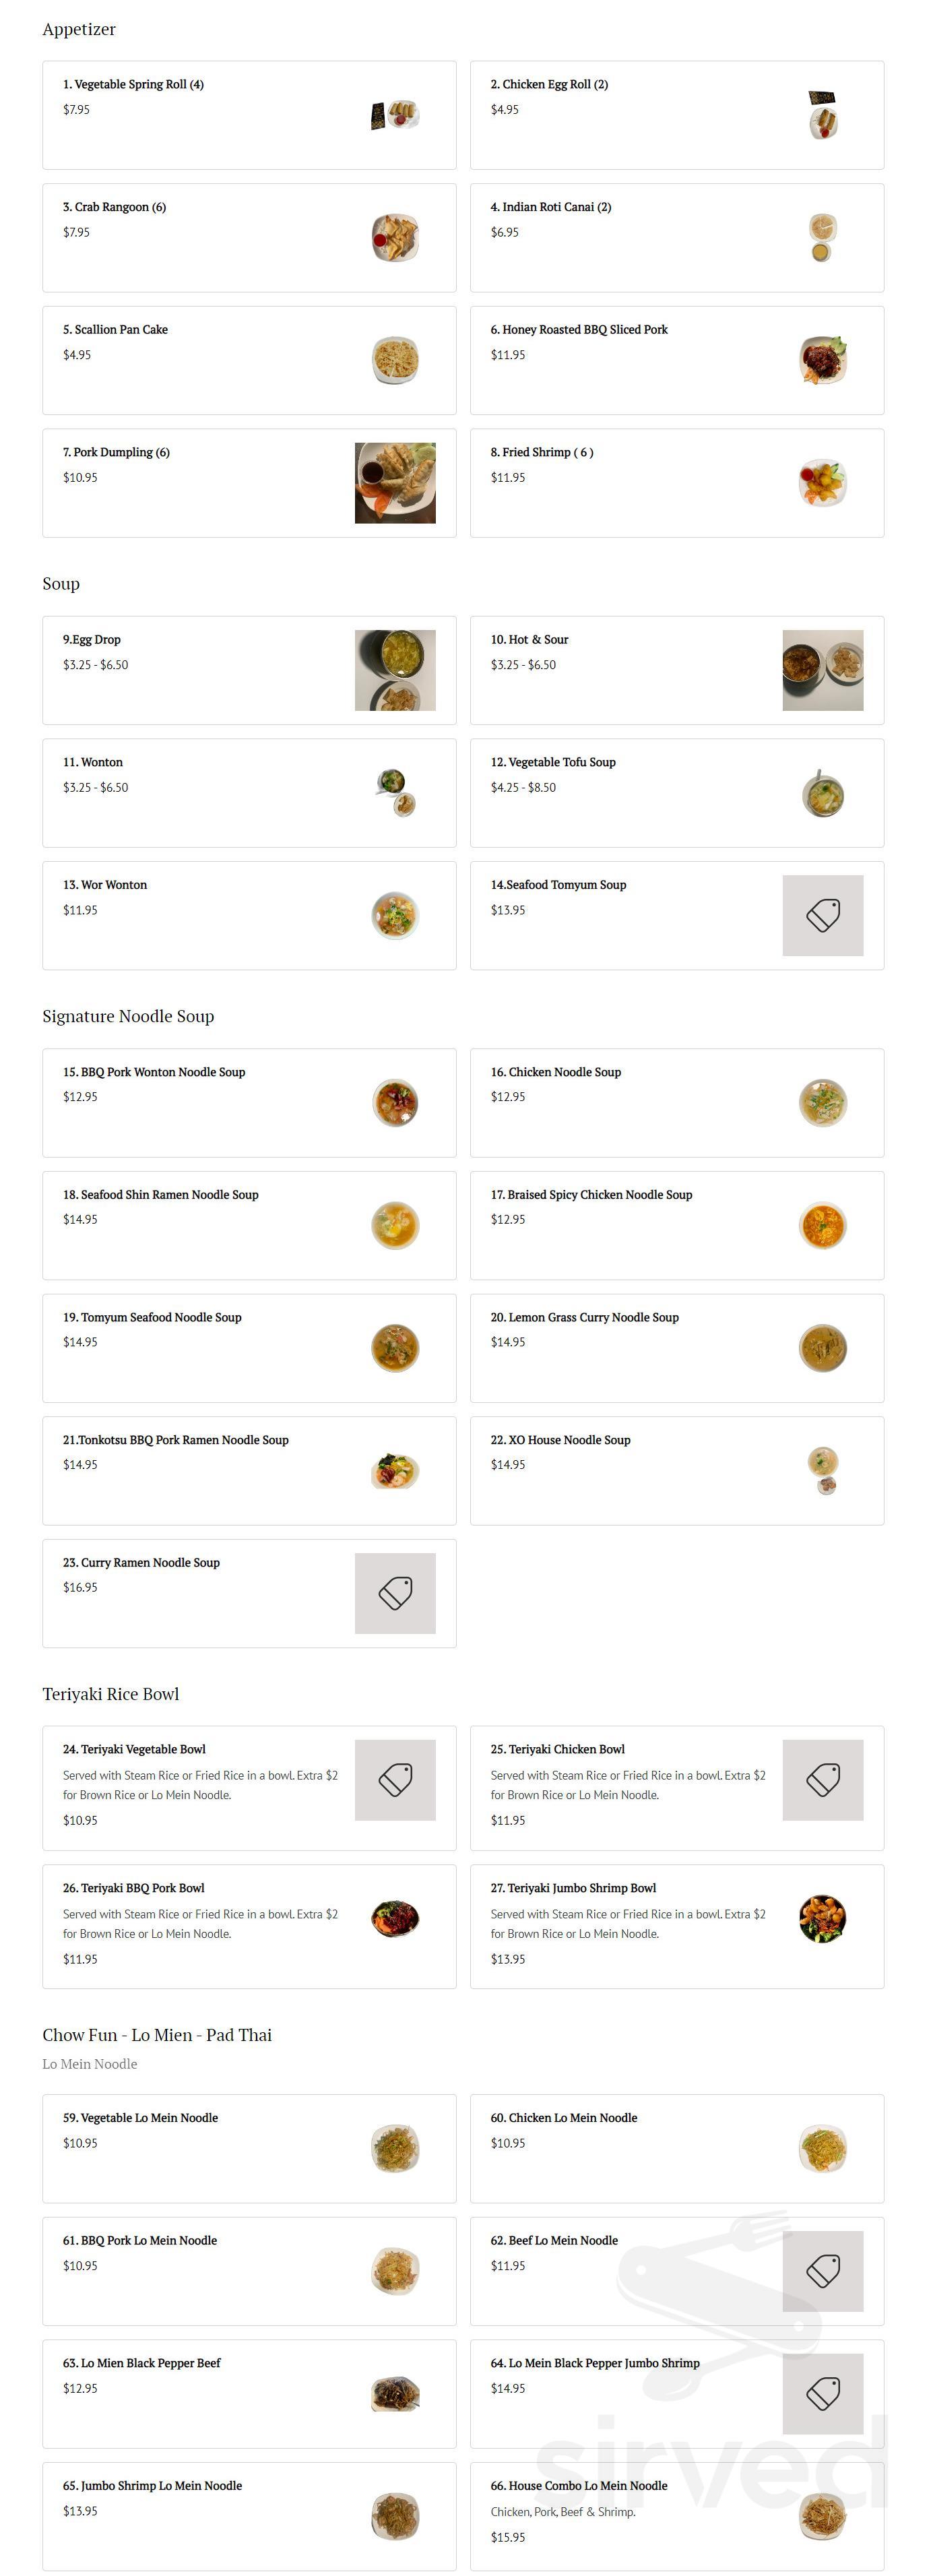The width and height of the screenshot is (931, 2576).
Task: Open the Egg Drop soup photo
Action: [395, 670]
